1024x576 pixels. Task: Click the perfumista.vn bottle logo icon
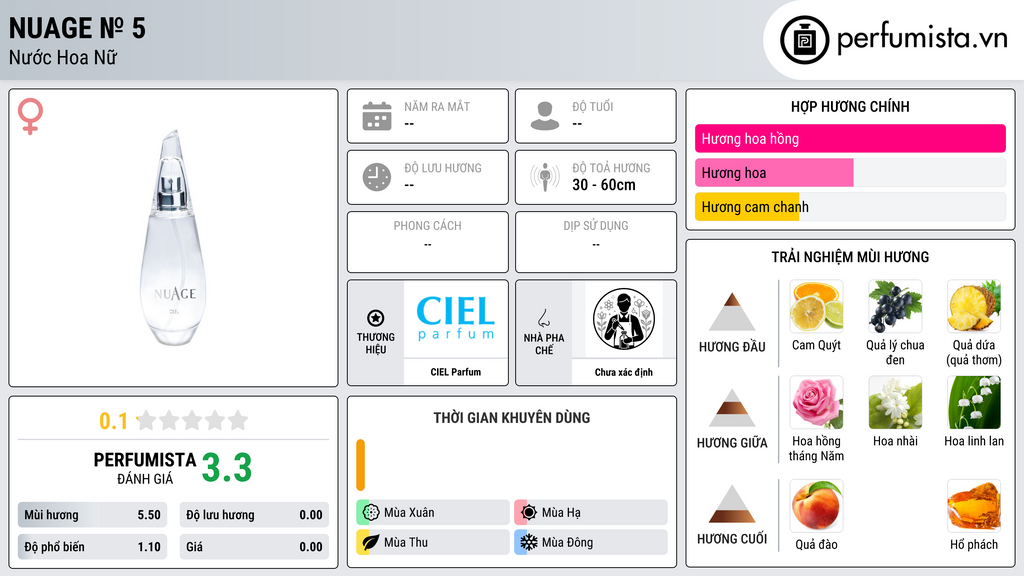click(x=804, y=40)
